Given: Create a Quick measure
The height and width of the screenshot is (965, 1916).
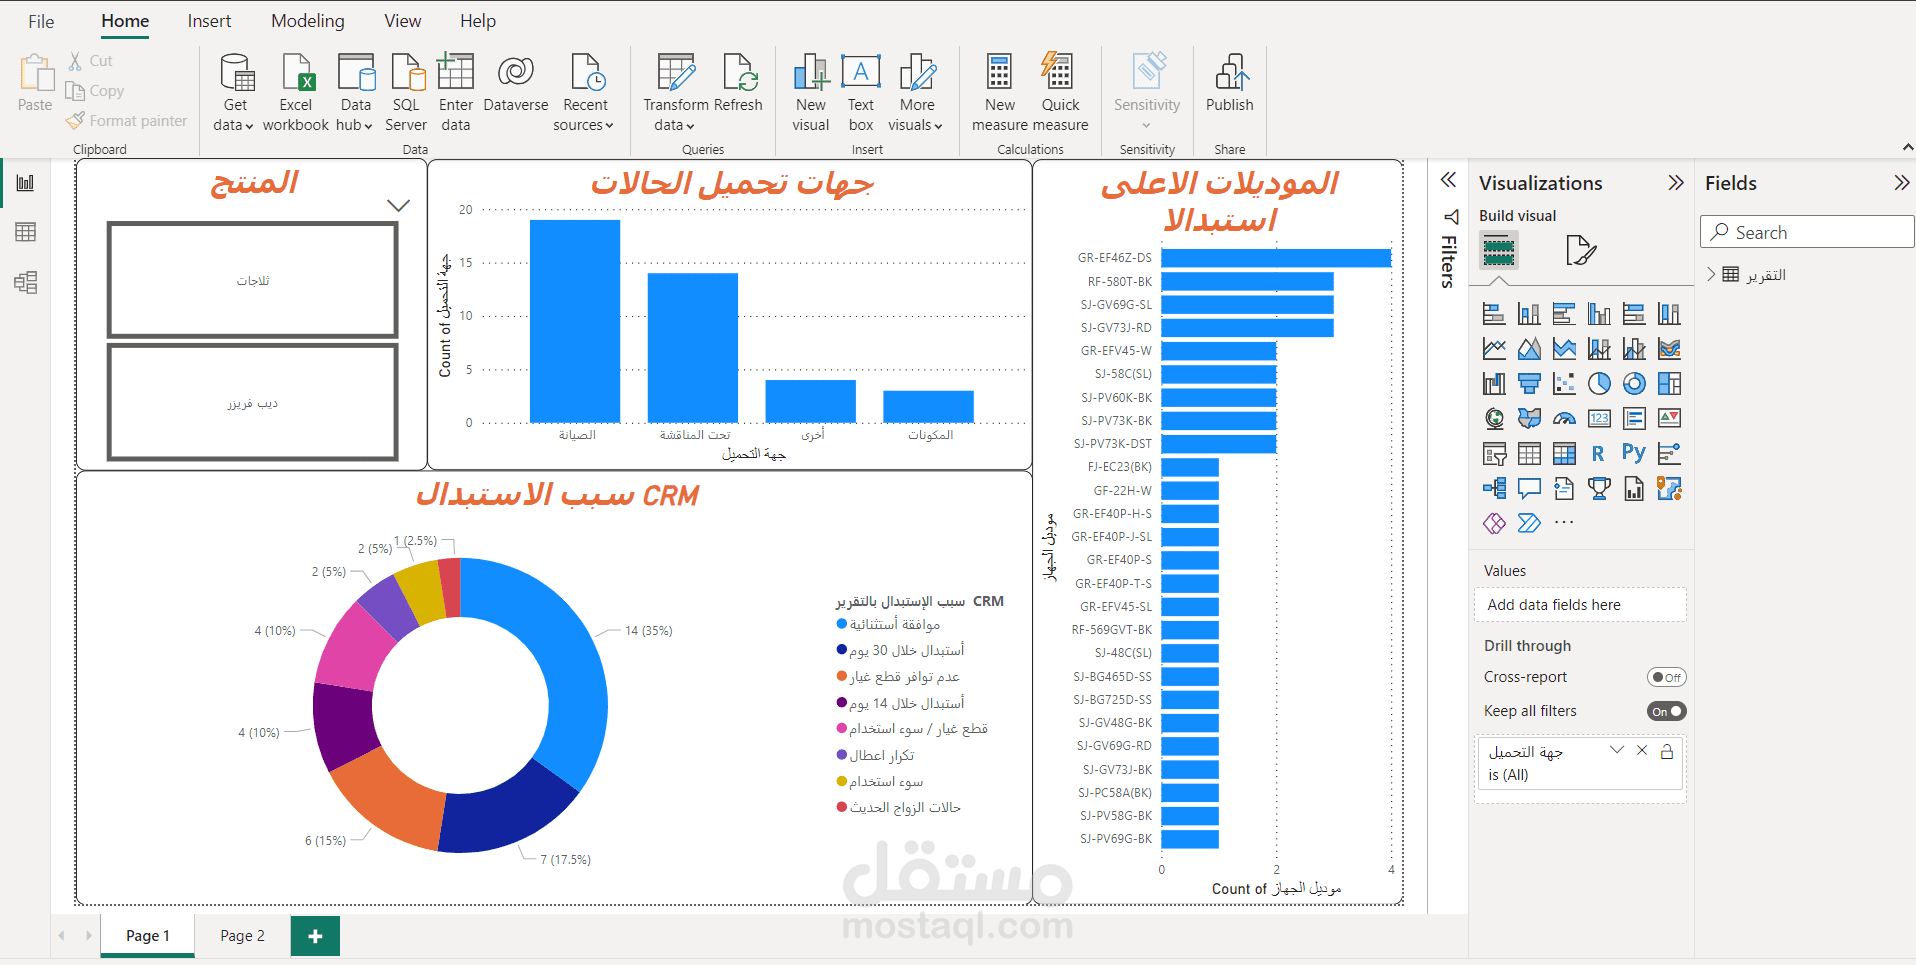Looking at the screenshot, I should click(x=1060, y=93).
